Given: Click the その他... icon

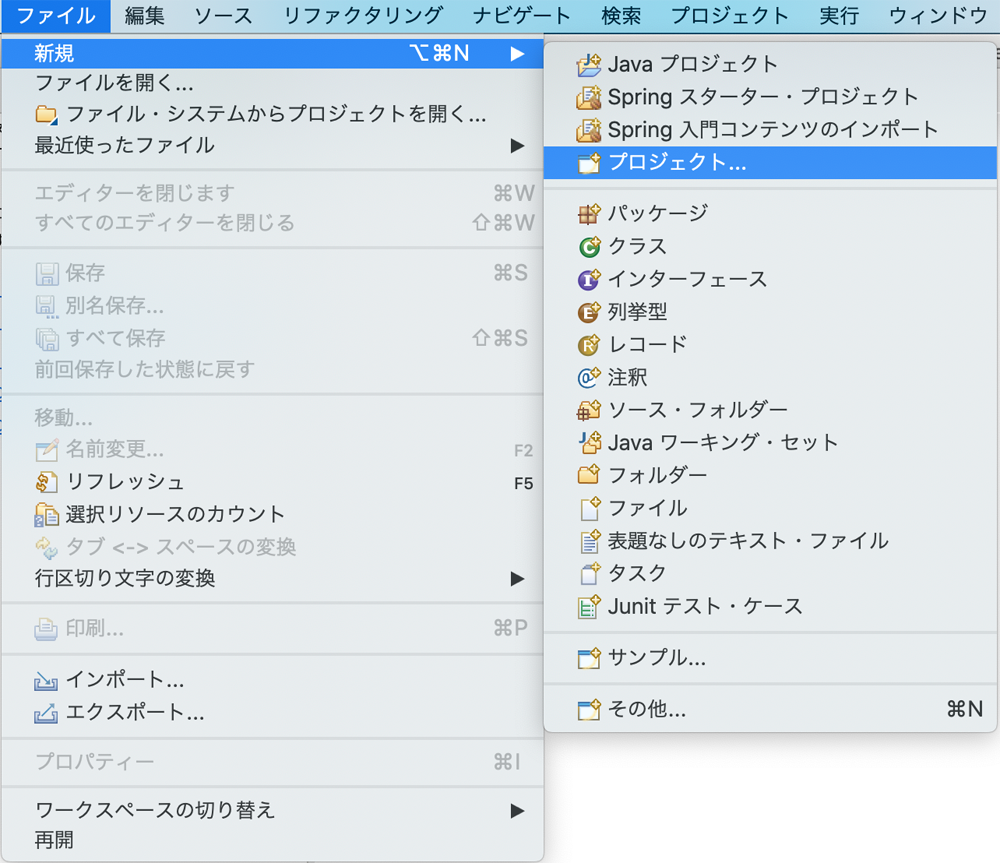Looking at the screenshot, I should click(x=589, y=709).
